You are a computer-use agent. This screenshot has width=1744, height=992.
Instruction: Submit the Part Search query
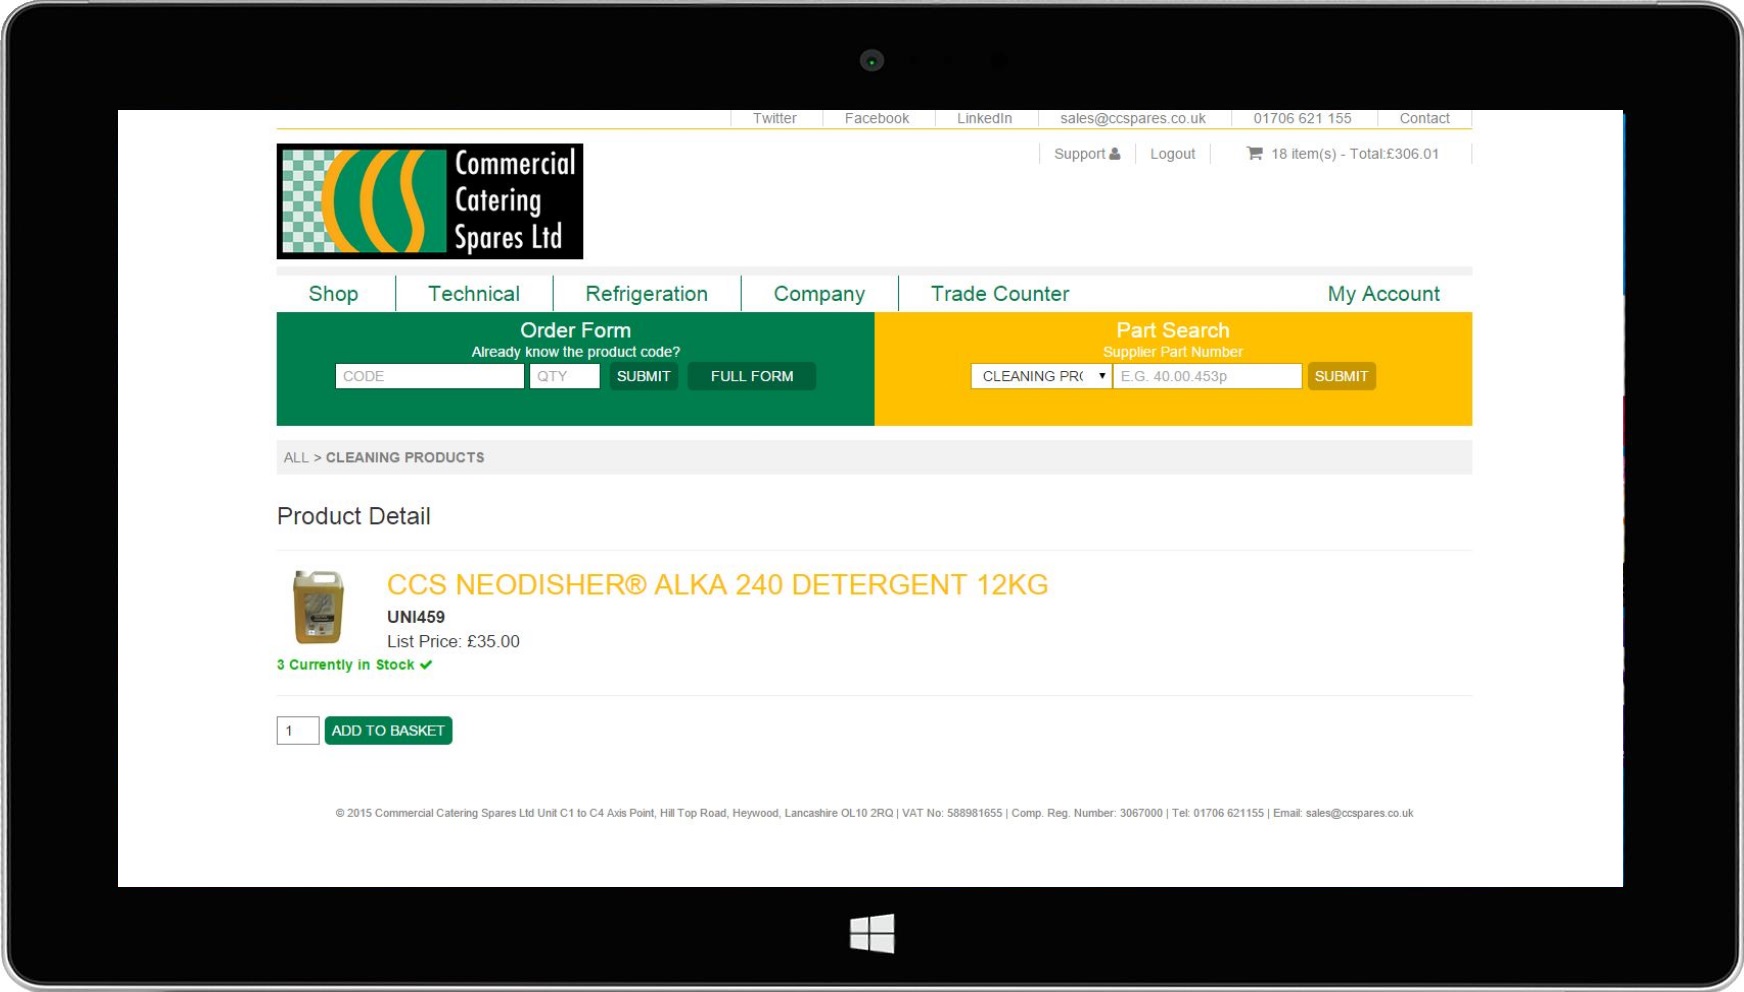pyautogui.click(x=1340, y=376)
